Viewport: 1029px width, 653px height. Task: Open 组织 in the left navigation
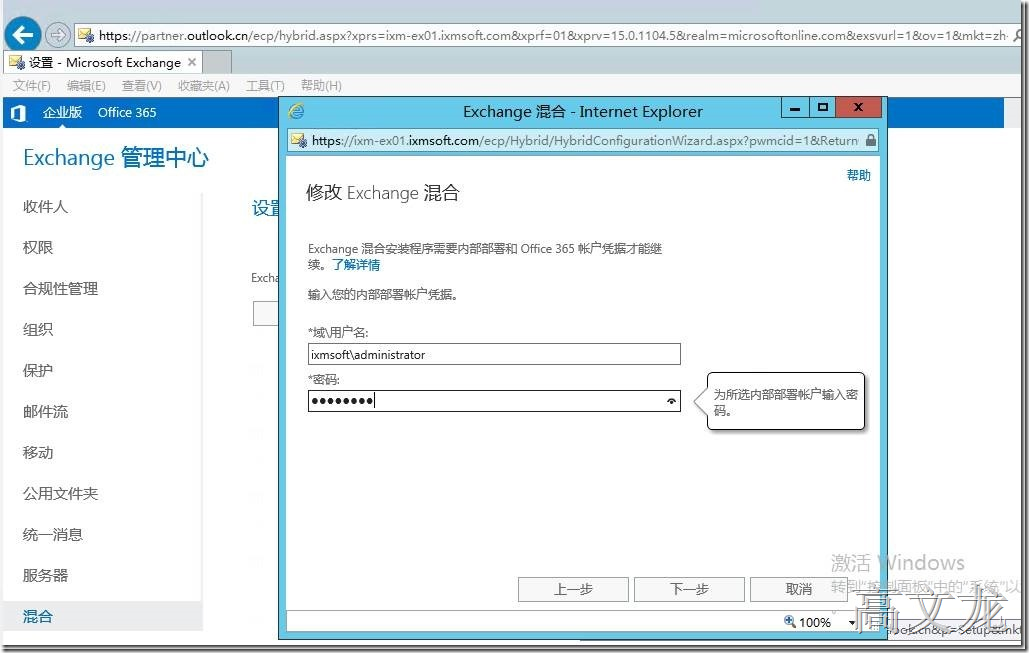click(37, 329)
